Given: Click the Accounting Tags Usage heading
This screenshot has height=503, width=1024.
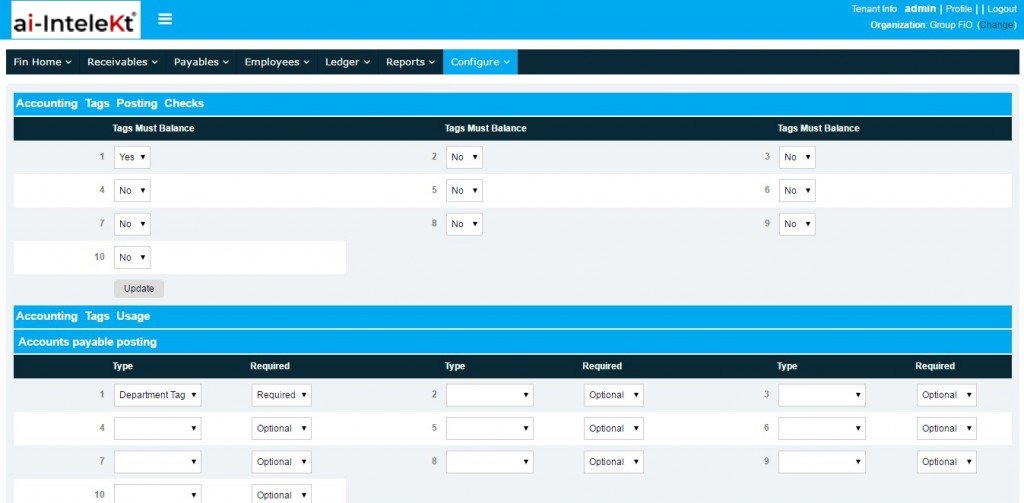Looking at the screenshot, I should coord(83,316).
